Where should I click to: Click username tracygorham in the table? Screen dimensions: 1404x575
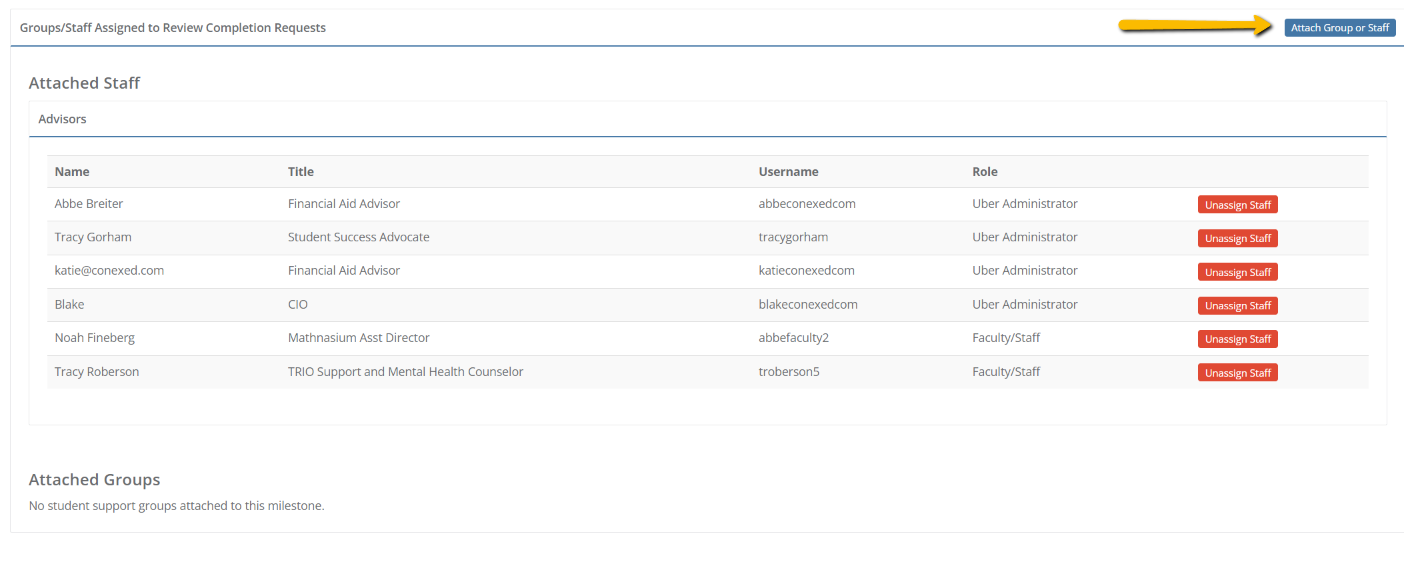(794, 237)
